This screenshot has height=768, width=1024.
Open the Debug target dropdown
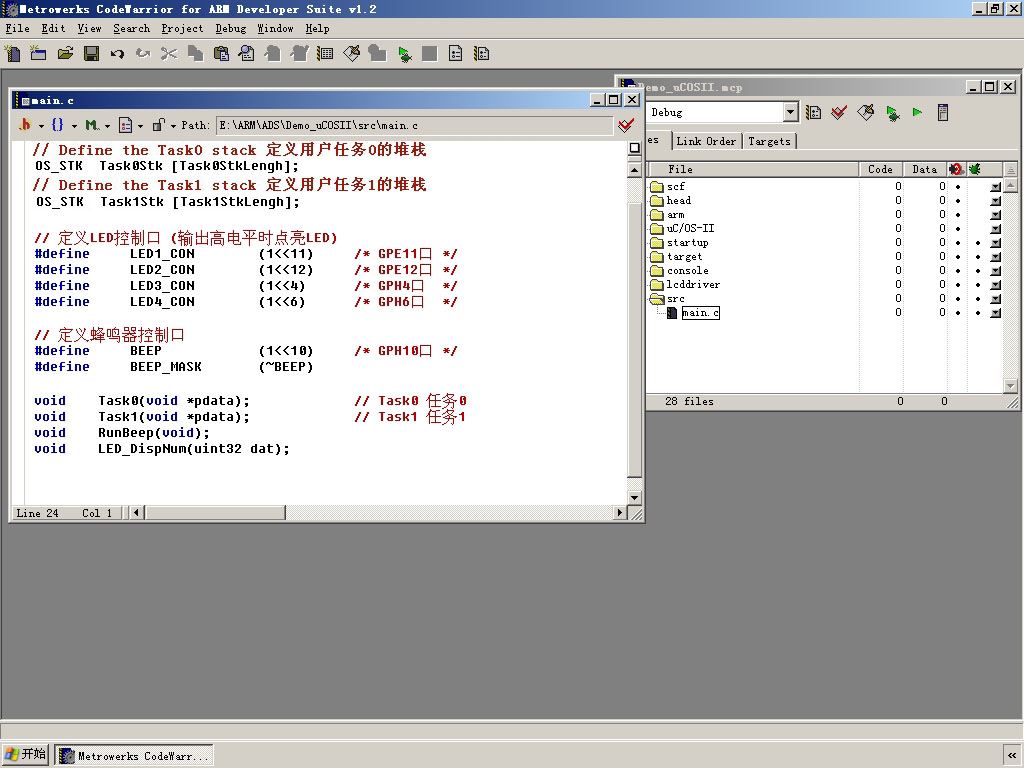tap(790, 112)
